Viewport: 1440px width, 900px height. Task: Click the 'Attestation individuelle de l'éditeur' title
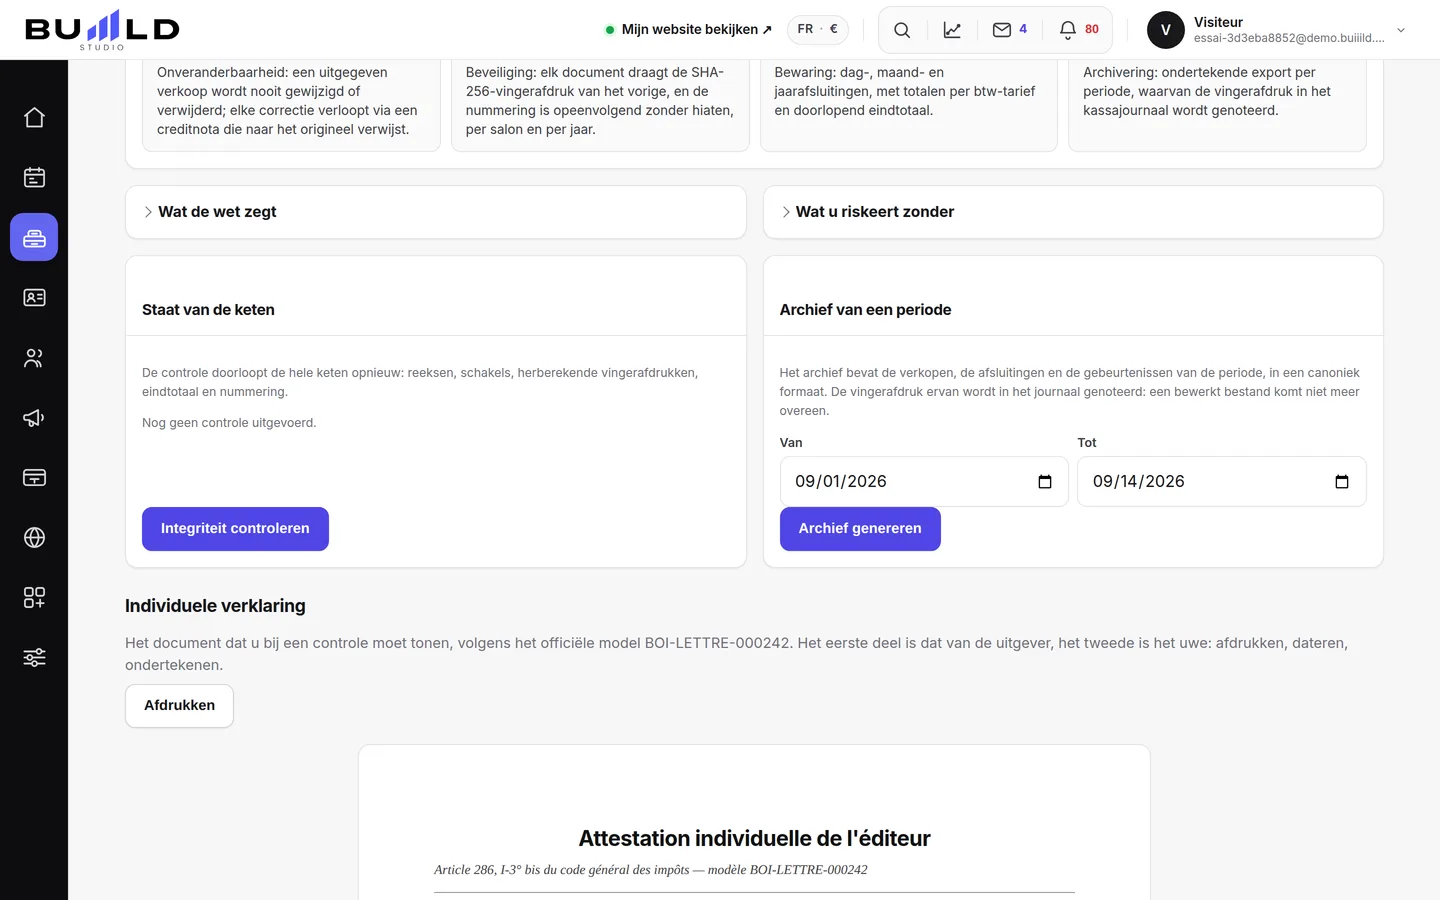(x=754, y=838)
